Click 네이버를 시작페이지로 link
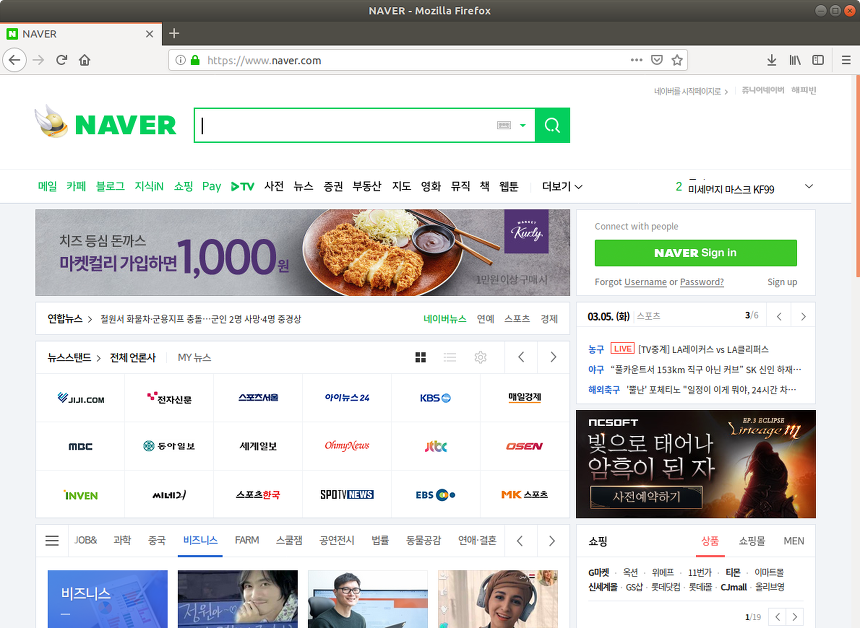 tap(691, 91)
